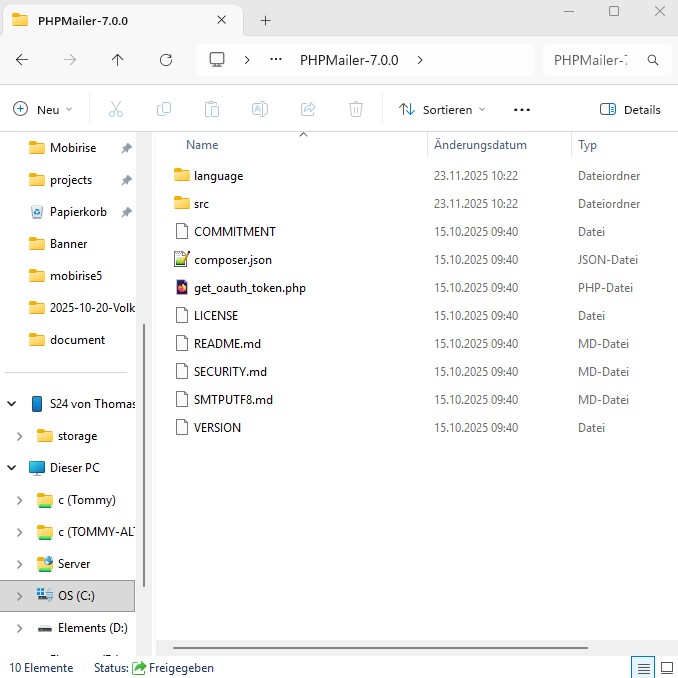
Task: Click the Rename icon in toolbar
Action: coord(260,109)
